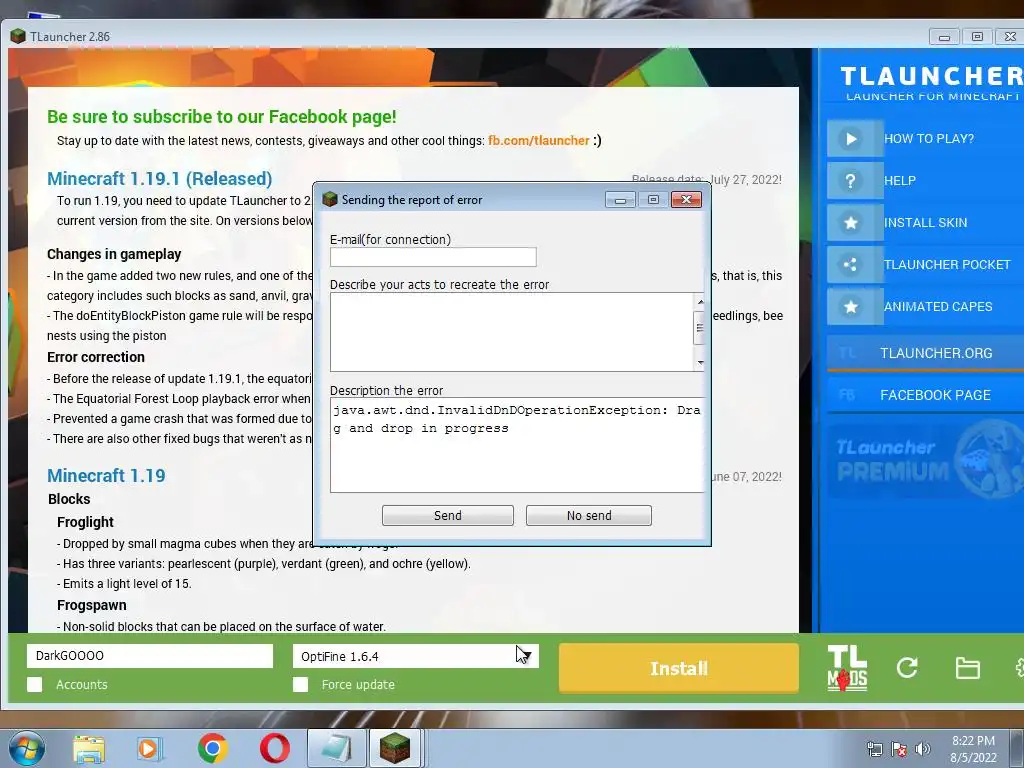Image resolution: width=1024 pixels, height=768 pixels.
Task: Click the DarkGOOOO username field
Action: 150,656
